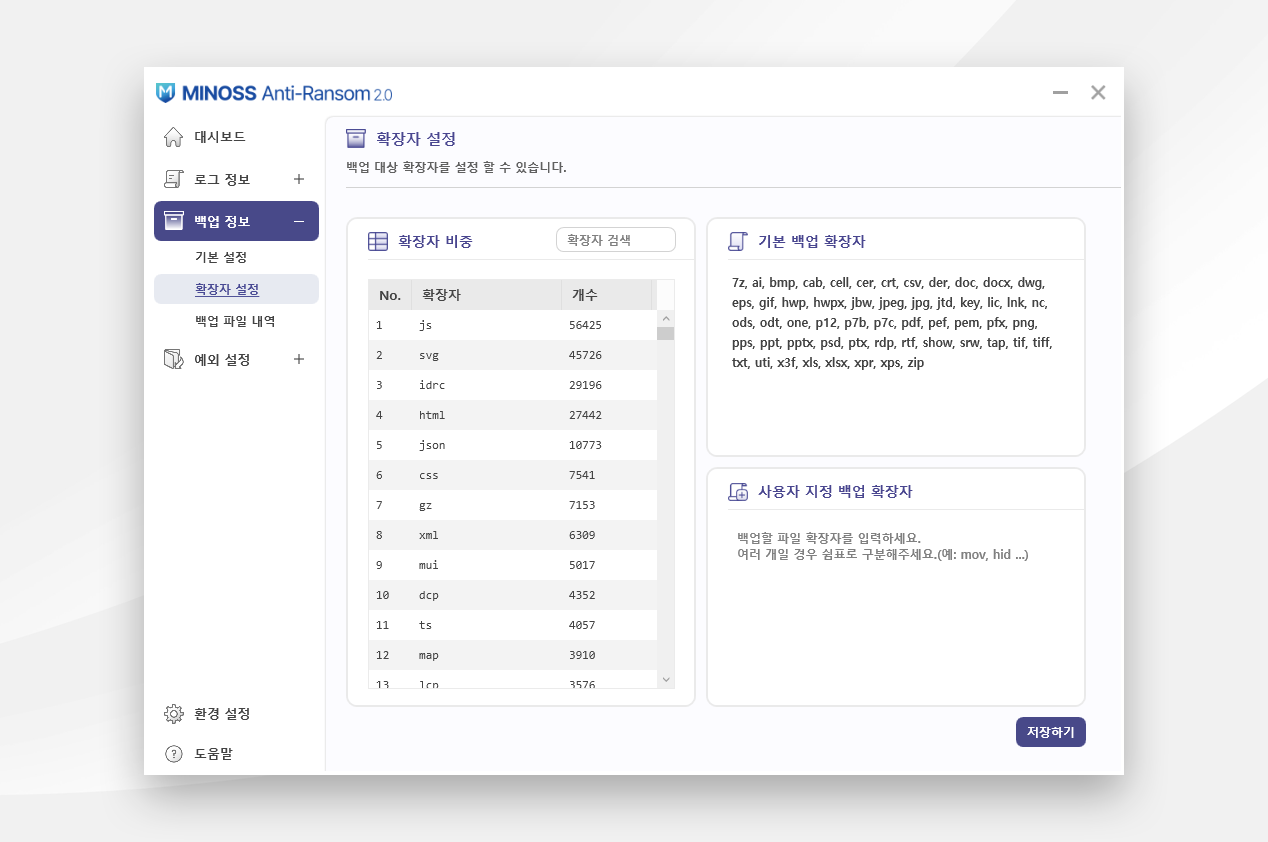The height and width of the screenshot is (842, 1268).
Task: Click the count value 27442
Action: click(x=585, y=415)
